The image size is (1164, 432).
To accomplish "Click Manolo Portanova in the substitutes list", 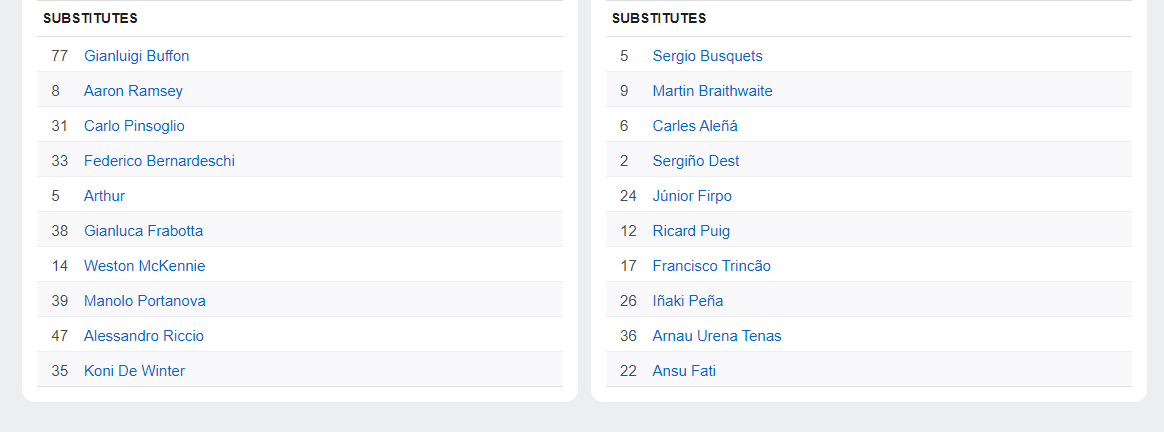I will [144, 301].
